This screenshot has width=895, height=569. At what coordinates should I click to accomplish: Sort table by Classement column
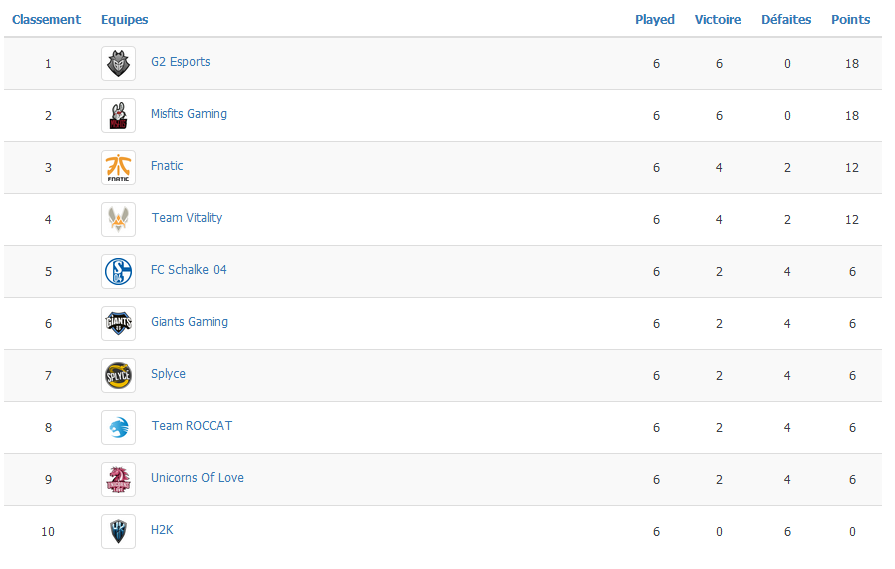pos(46,19)
